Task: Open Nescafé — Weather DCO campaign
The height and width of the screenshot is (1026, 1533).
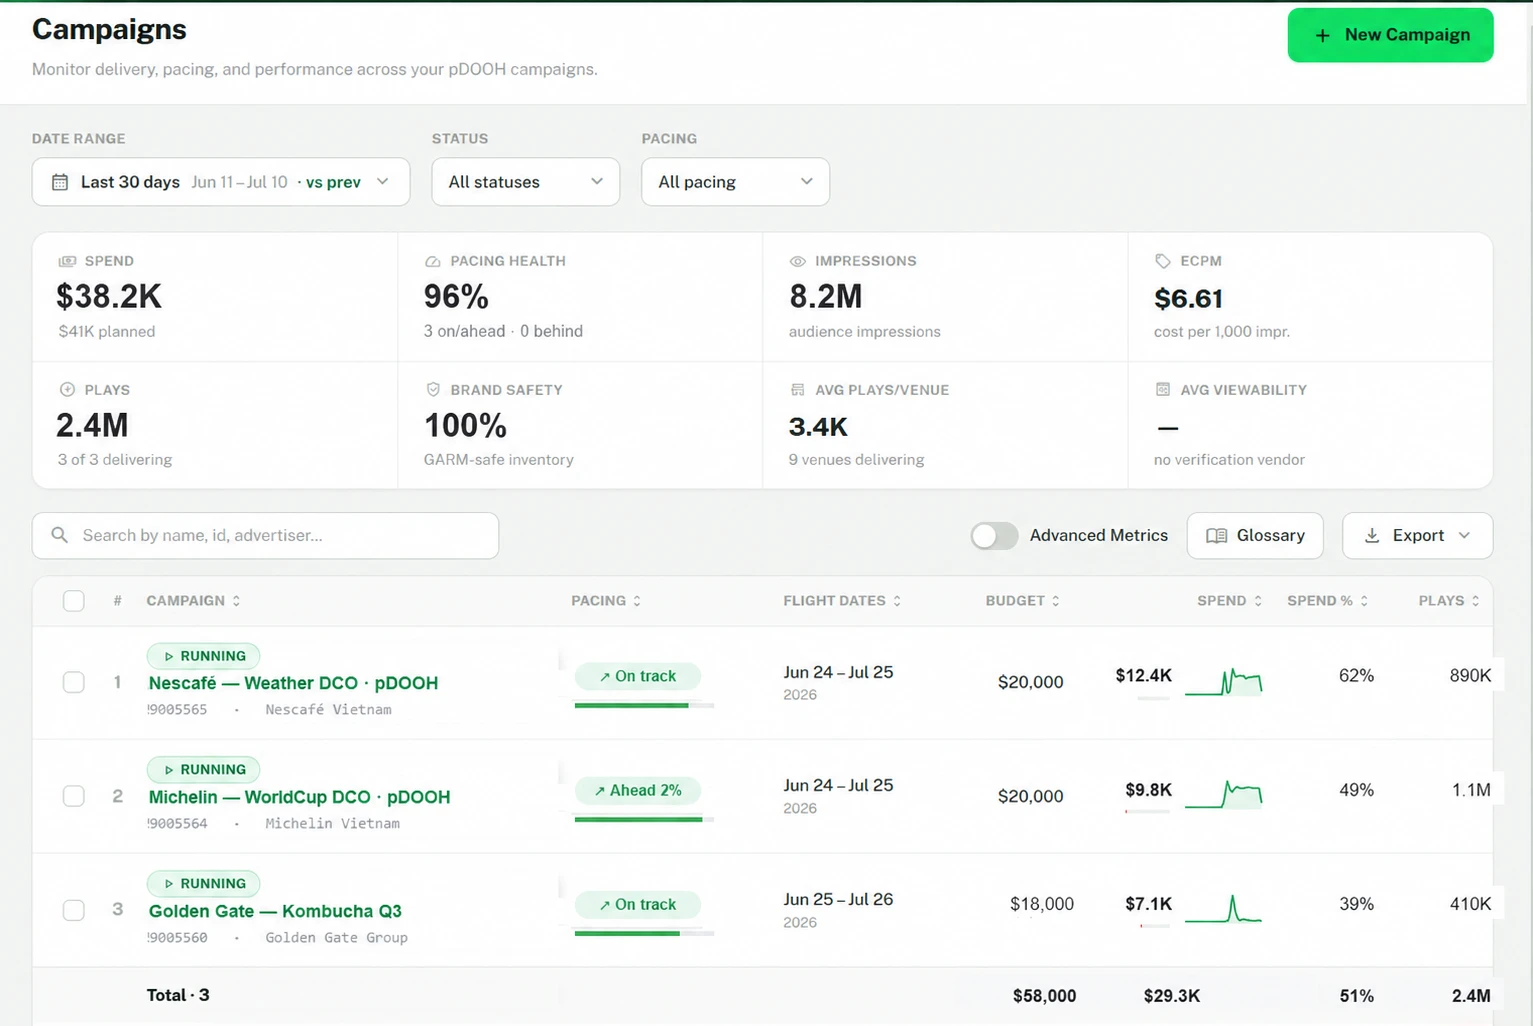Action: pyautogui.click(x=293, y=683)
